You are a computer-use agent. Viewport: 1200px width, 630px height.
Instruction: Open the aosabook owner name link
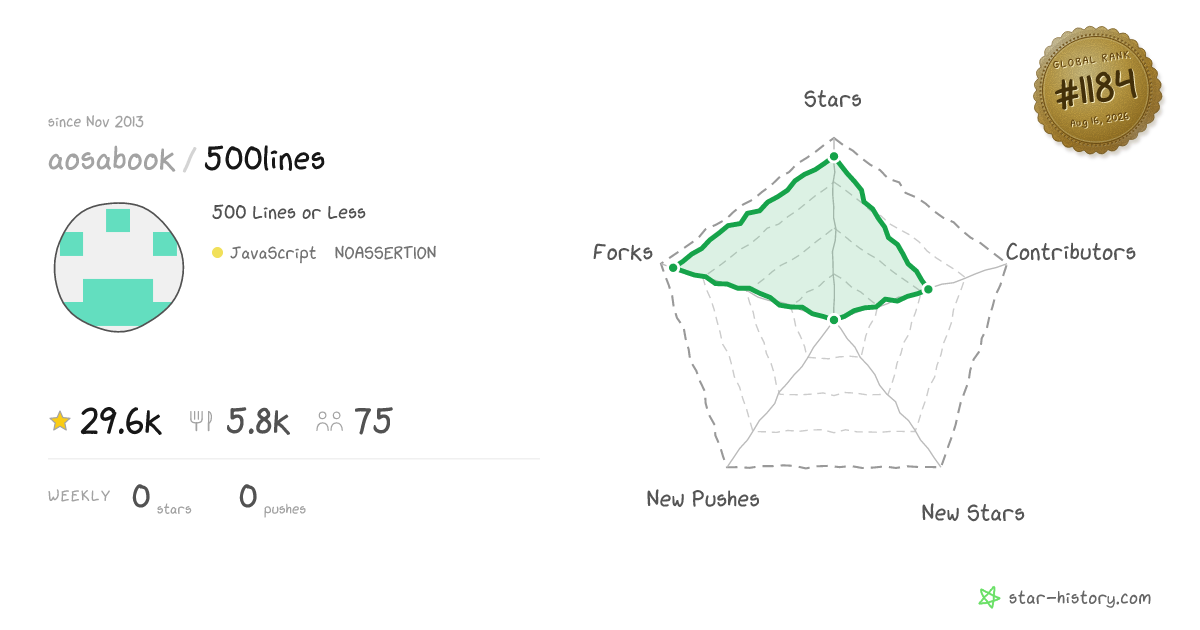pos(112,159)
